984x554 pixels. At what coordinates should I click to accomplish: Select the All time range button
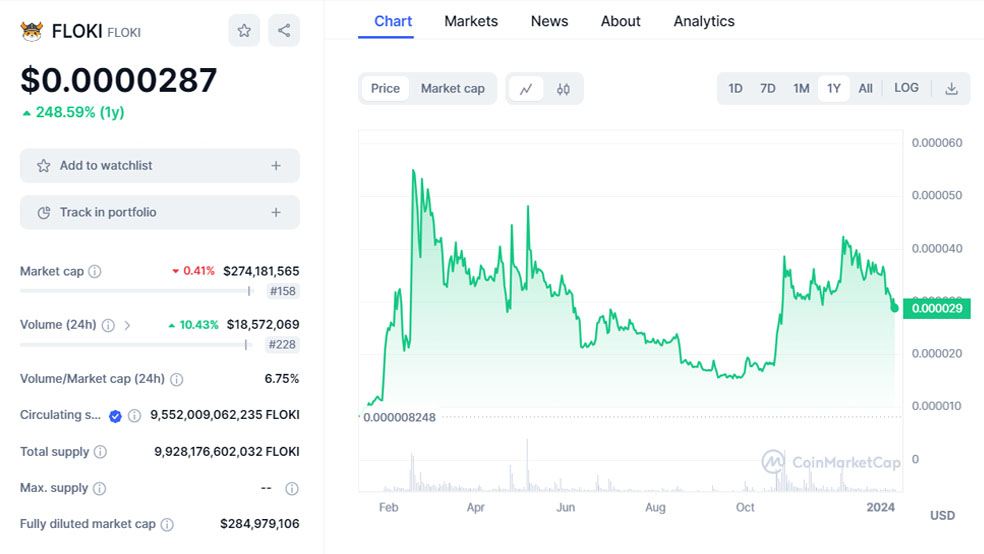click(865, 89)
